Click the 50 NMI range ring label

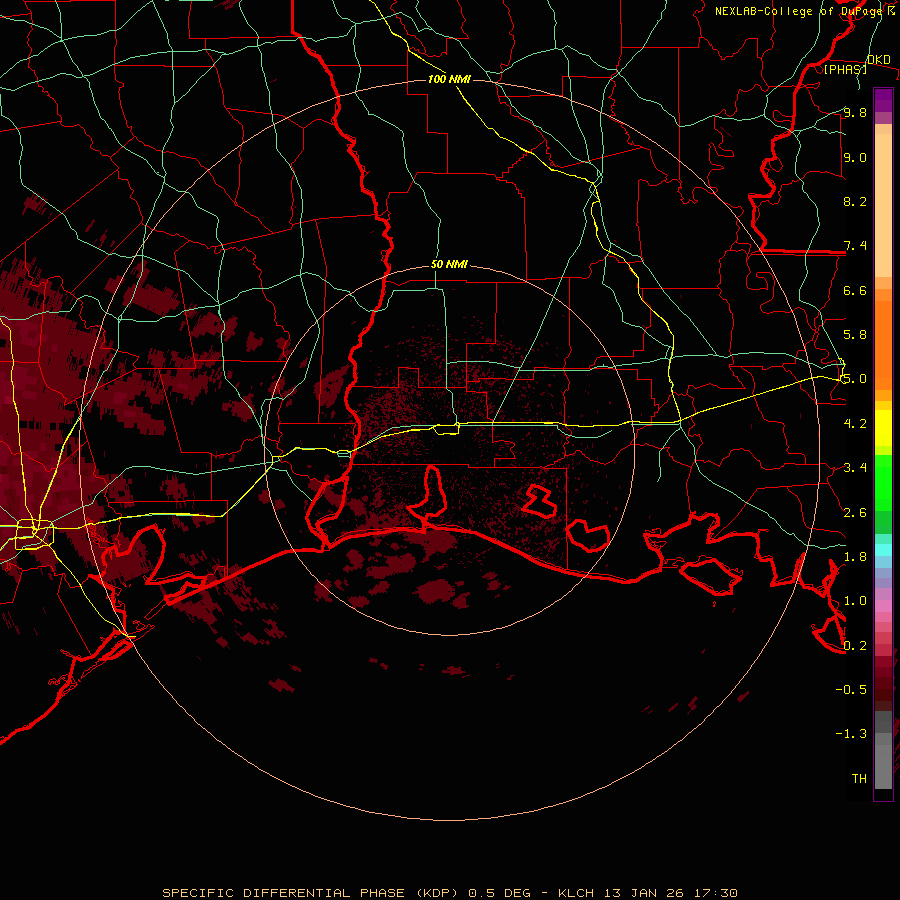(x=449, y=265)
